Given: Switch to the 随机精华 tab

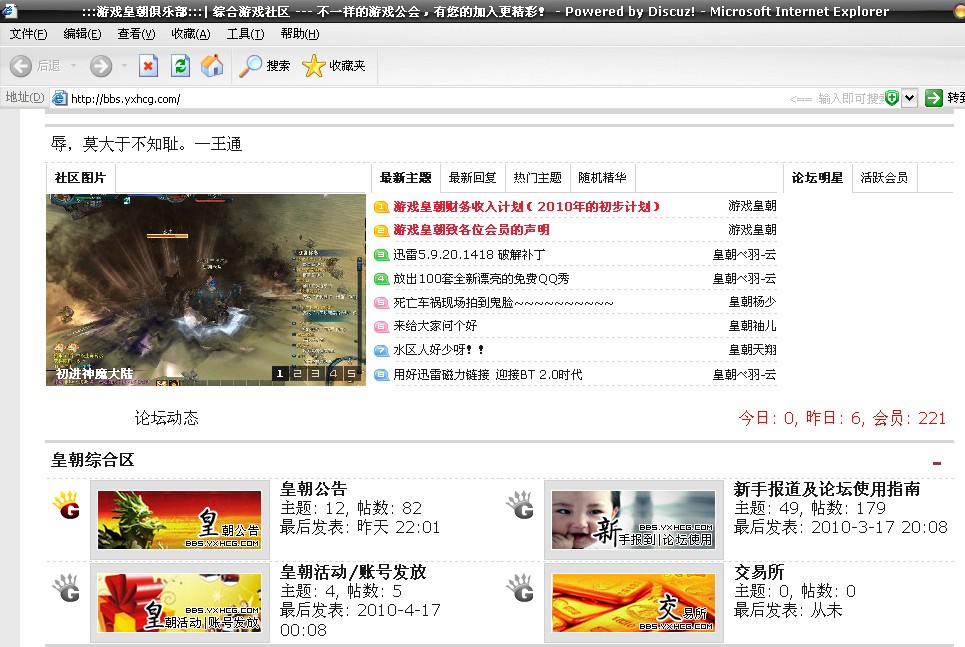Looking at the screenshot, I should pos(603,178).
